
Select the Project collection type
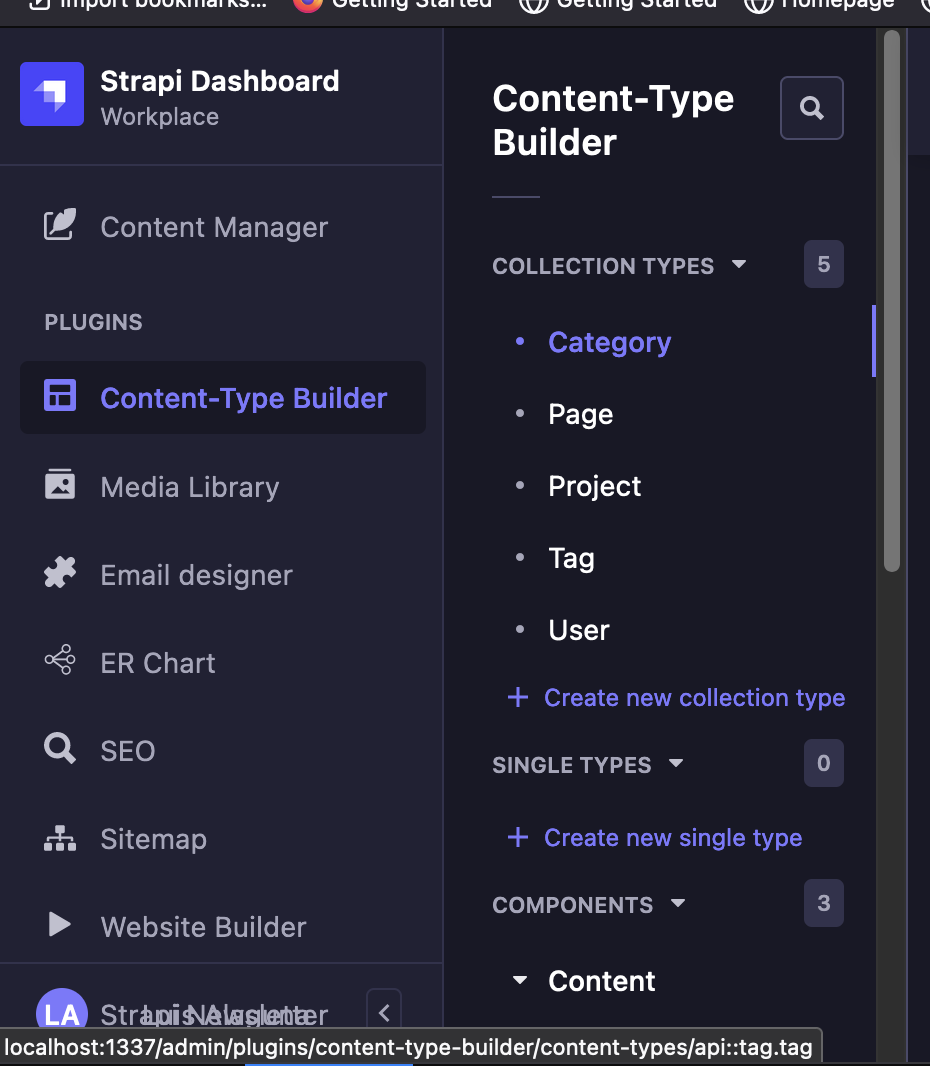595,486
